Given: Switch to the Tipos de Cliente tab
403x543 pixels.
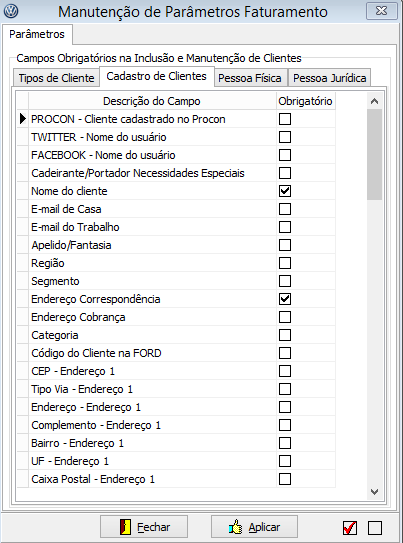Looking at the screenshot, I should (56, 78).
